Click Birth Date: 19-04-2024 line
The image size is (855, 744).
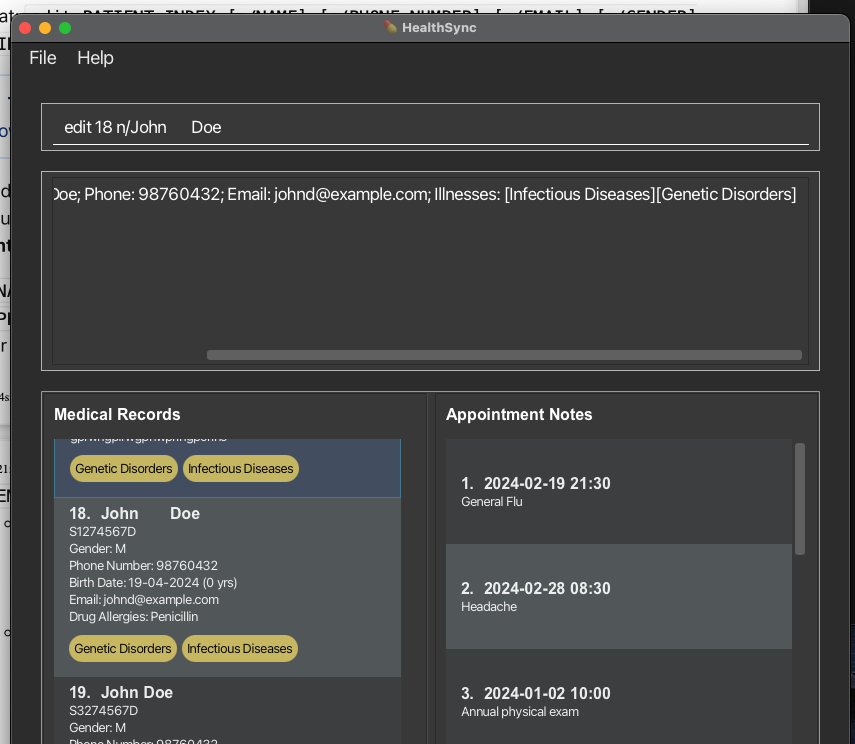pyautogui.click(x=153, y=583)
